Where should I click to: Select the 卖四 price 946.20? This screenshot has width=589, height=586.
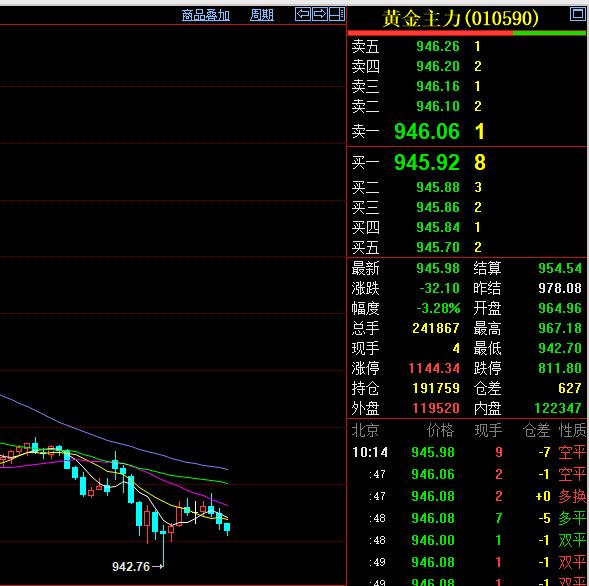pos(438,66)
